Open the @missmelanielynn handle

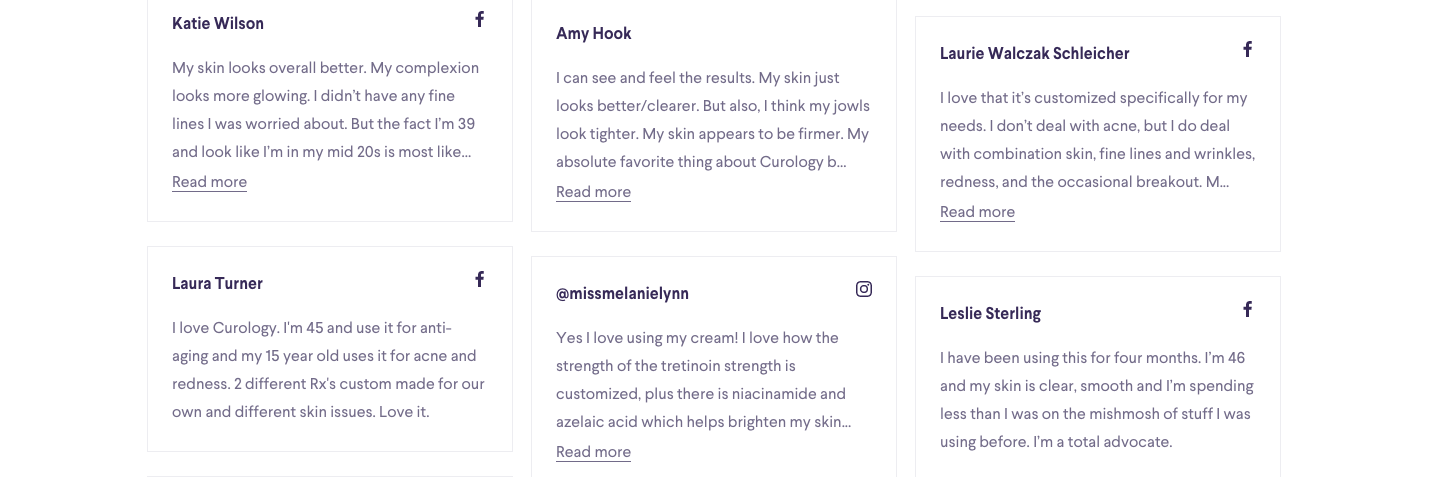point(622,293)
